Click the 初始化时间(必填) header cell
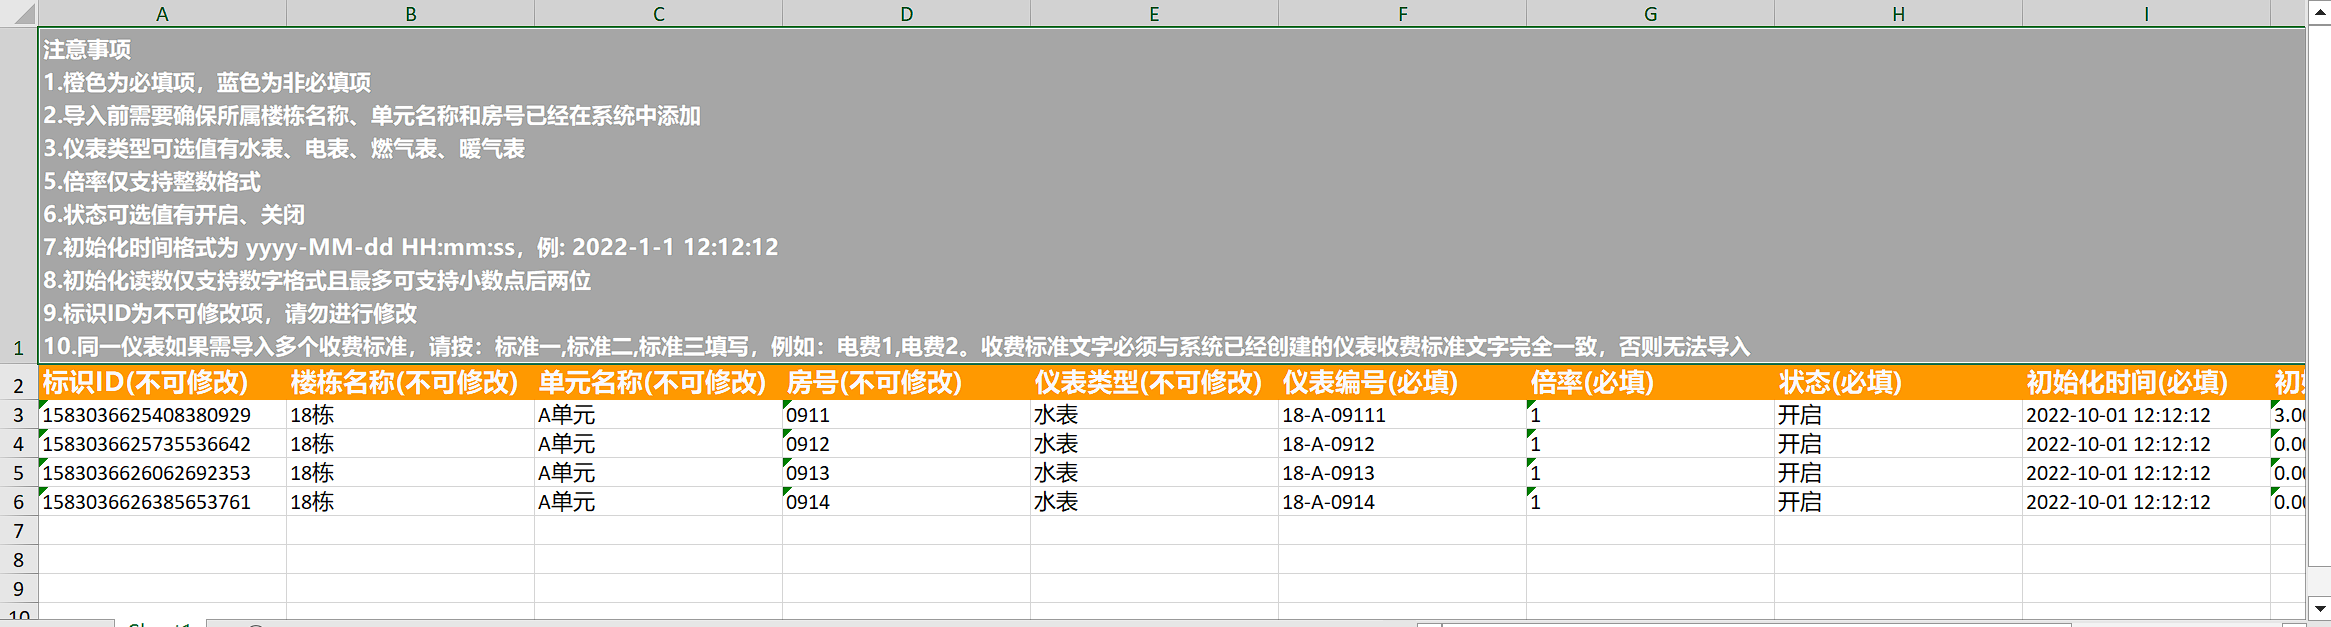 [x=2146, y=383]
